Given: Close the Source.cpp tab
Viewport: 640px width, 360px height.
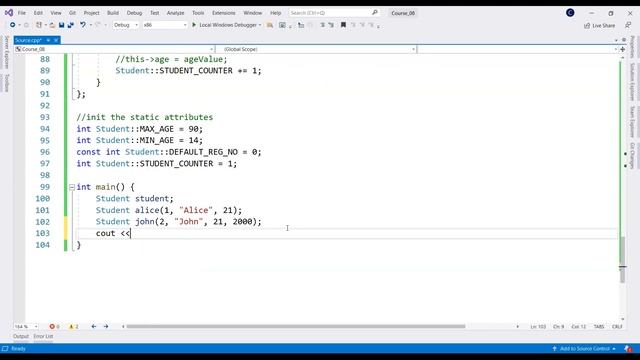Looking at the screenshot, I should pyautogui.click(x=56, y=40).
